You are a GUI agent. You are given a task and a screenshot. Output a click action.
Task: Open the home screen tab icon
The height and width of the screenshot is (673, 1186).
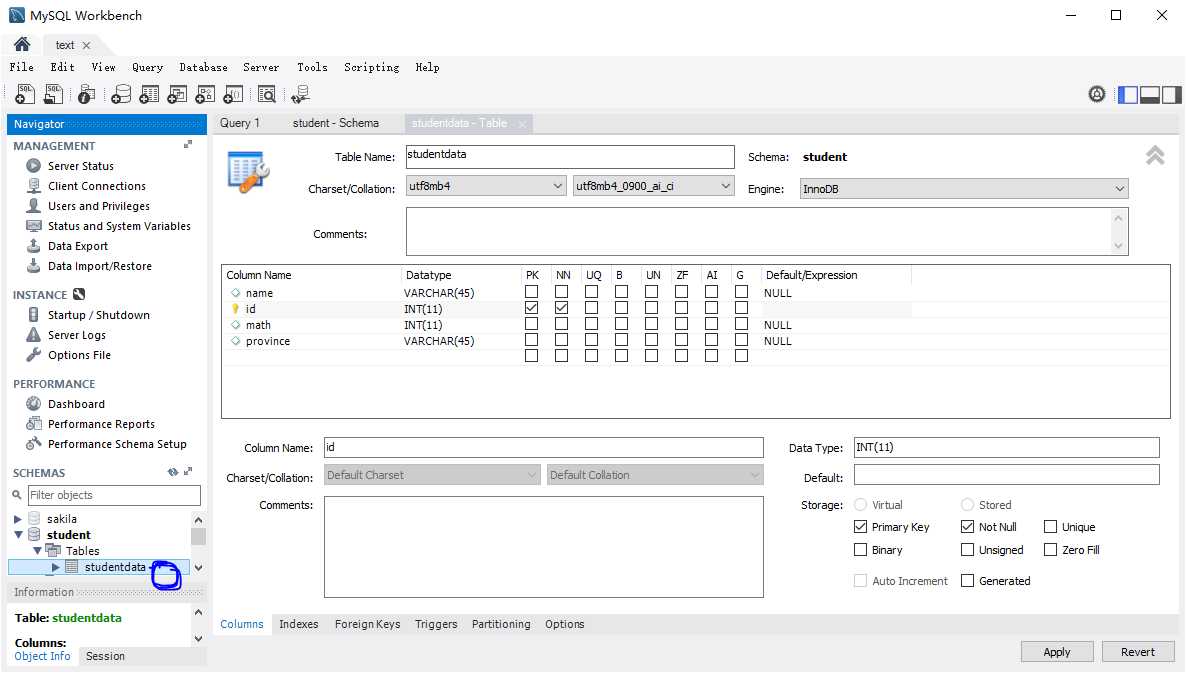[x=22, y=45]
